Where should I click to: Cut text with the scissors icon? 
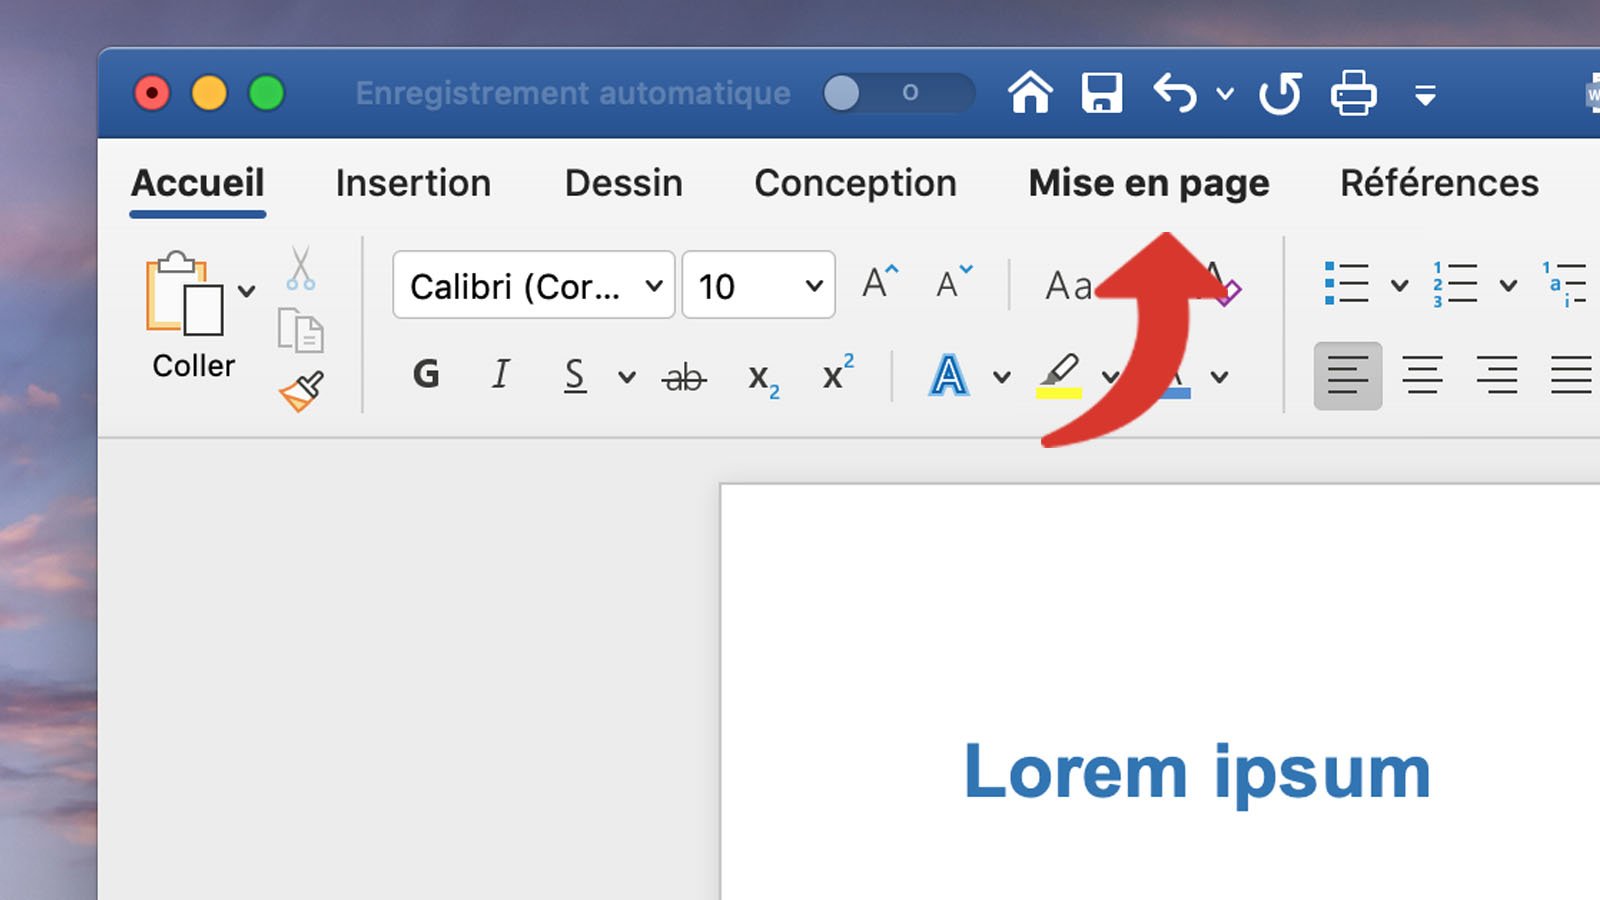[x=300, y=268]
